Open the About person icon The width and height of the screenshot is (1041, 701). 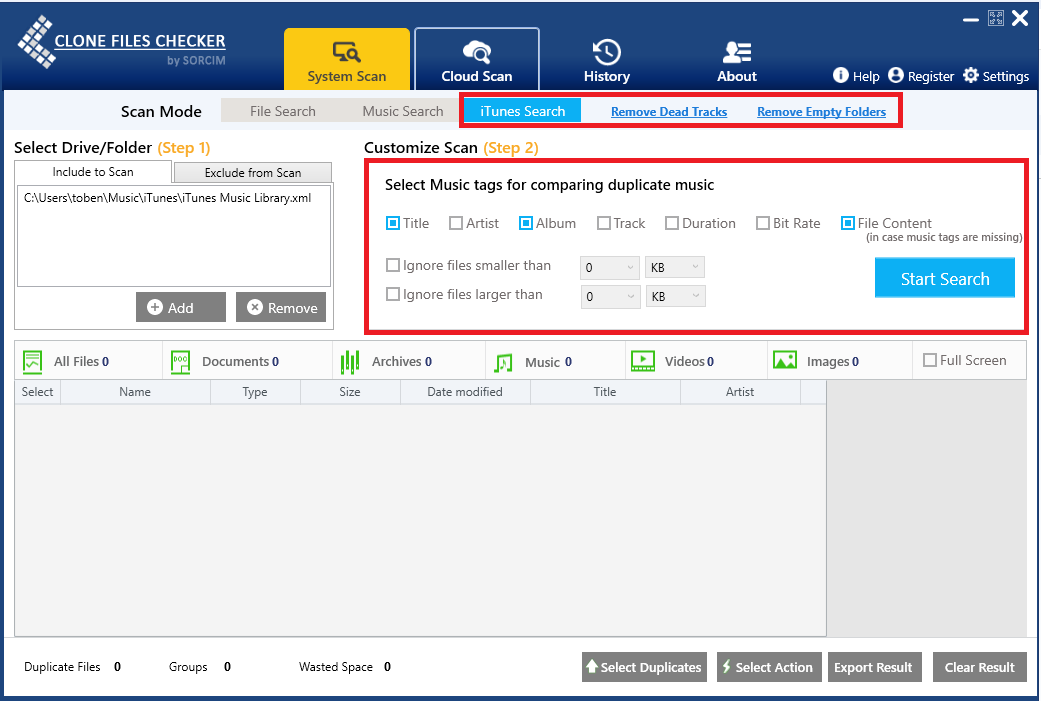pyautogui.click(x=737, y=52)
